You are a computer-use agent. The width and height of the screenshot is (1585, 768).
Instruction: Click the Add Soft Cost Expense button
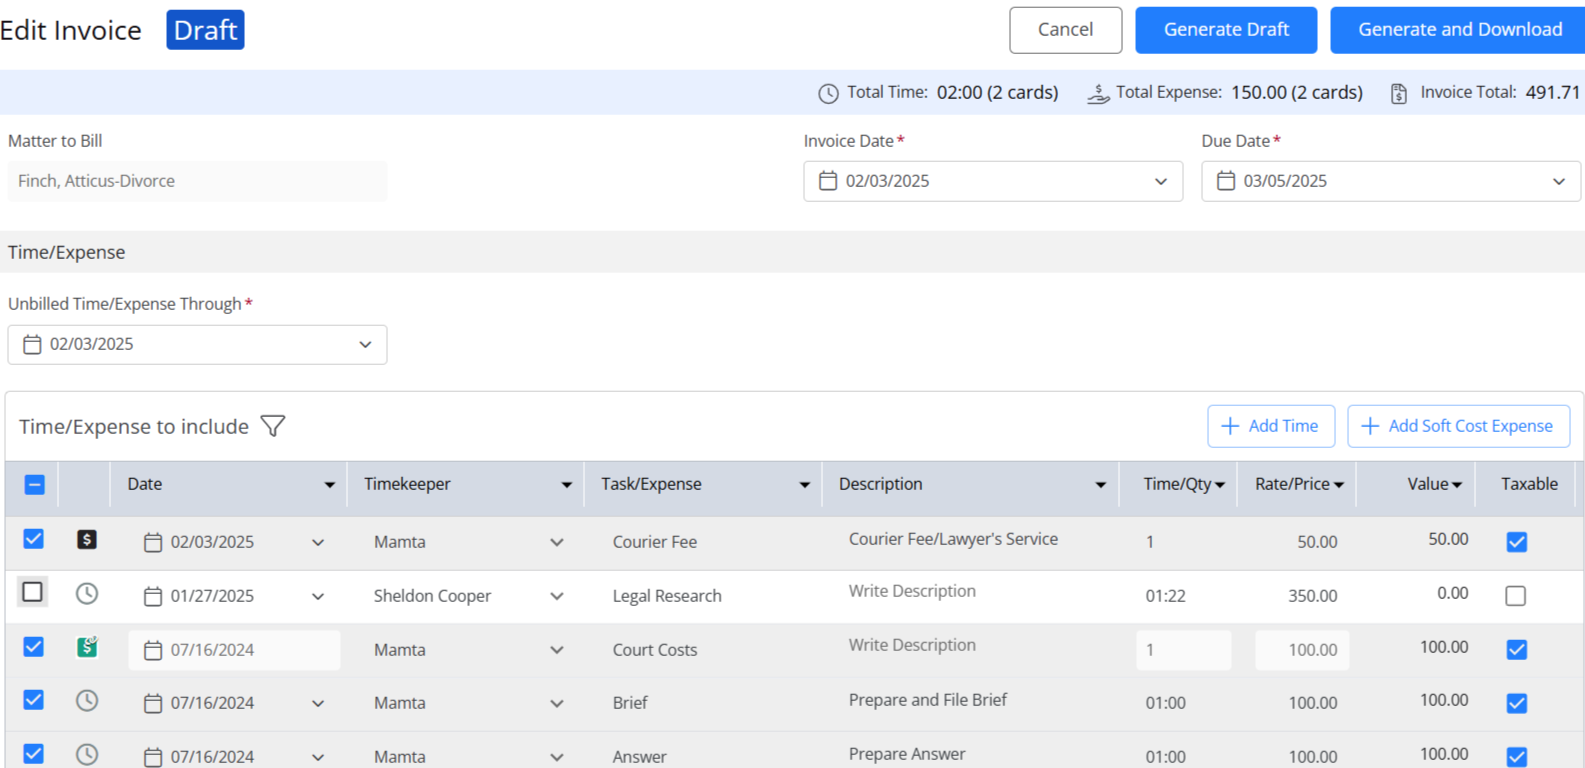pyautogui.click(x=1459, y=426)
